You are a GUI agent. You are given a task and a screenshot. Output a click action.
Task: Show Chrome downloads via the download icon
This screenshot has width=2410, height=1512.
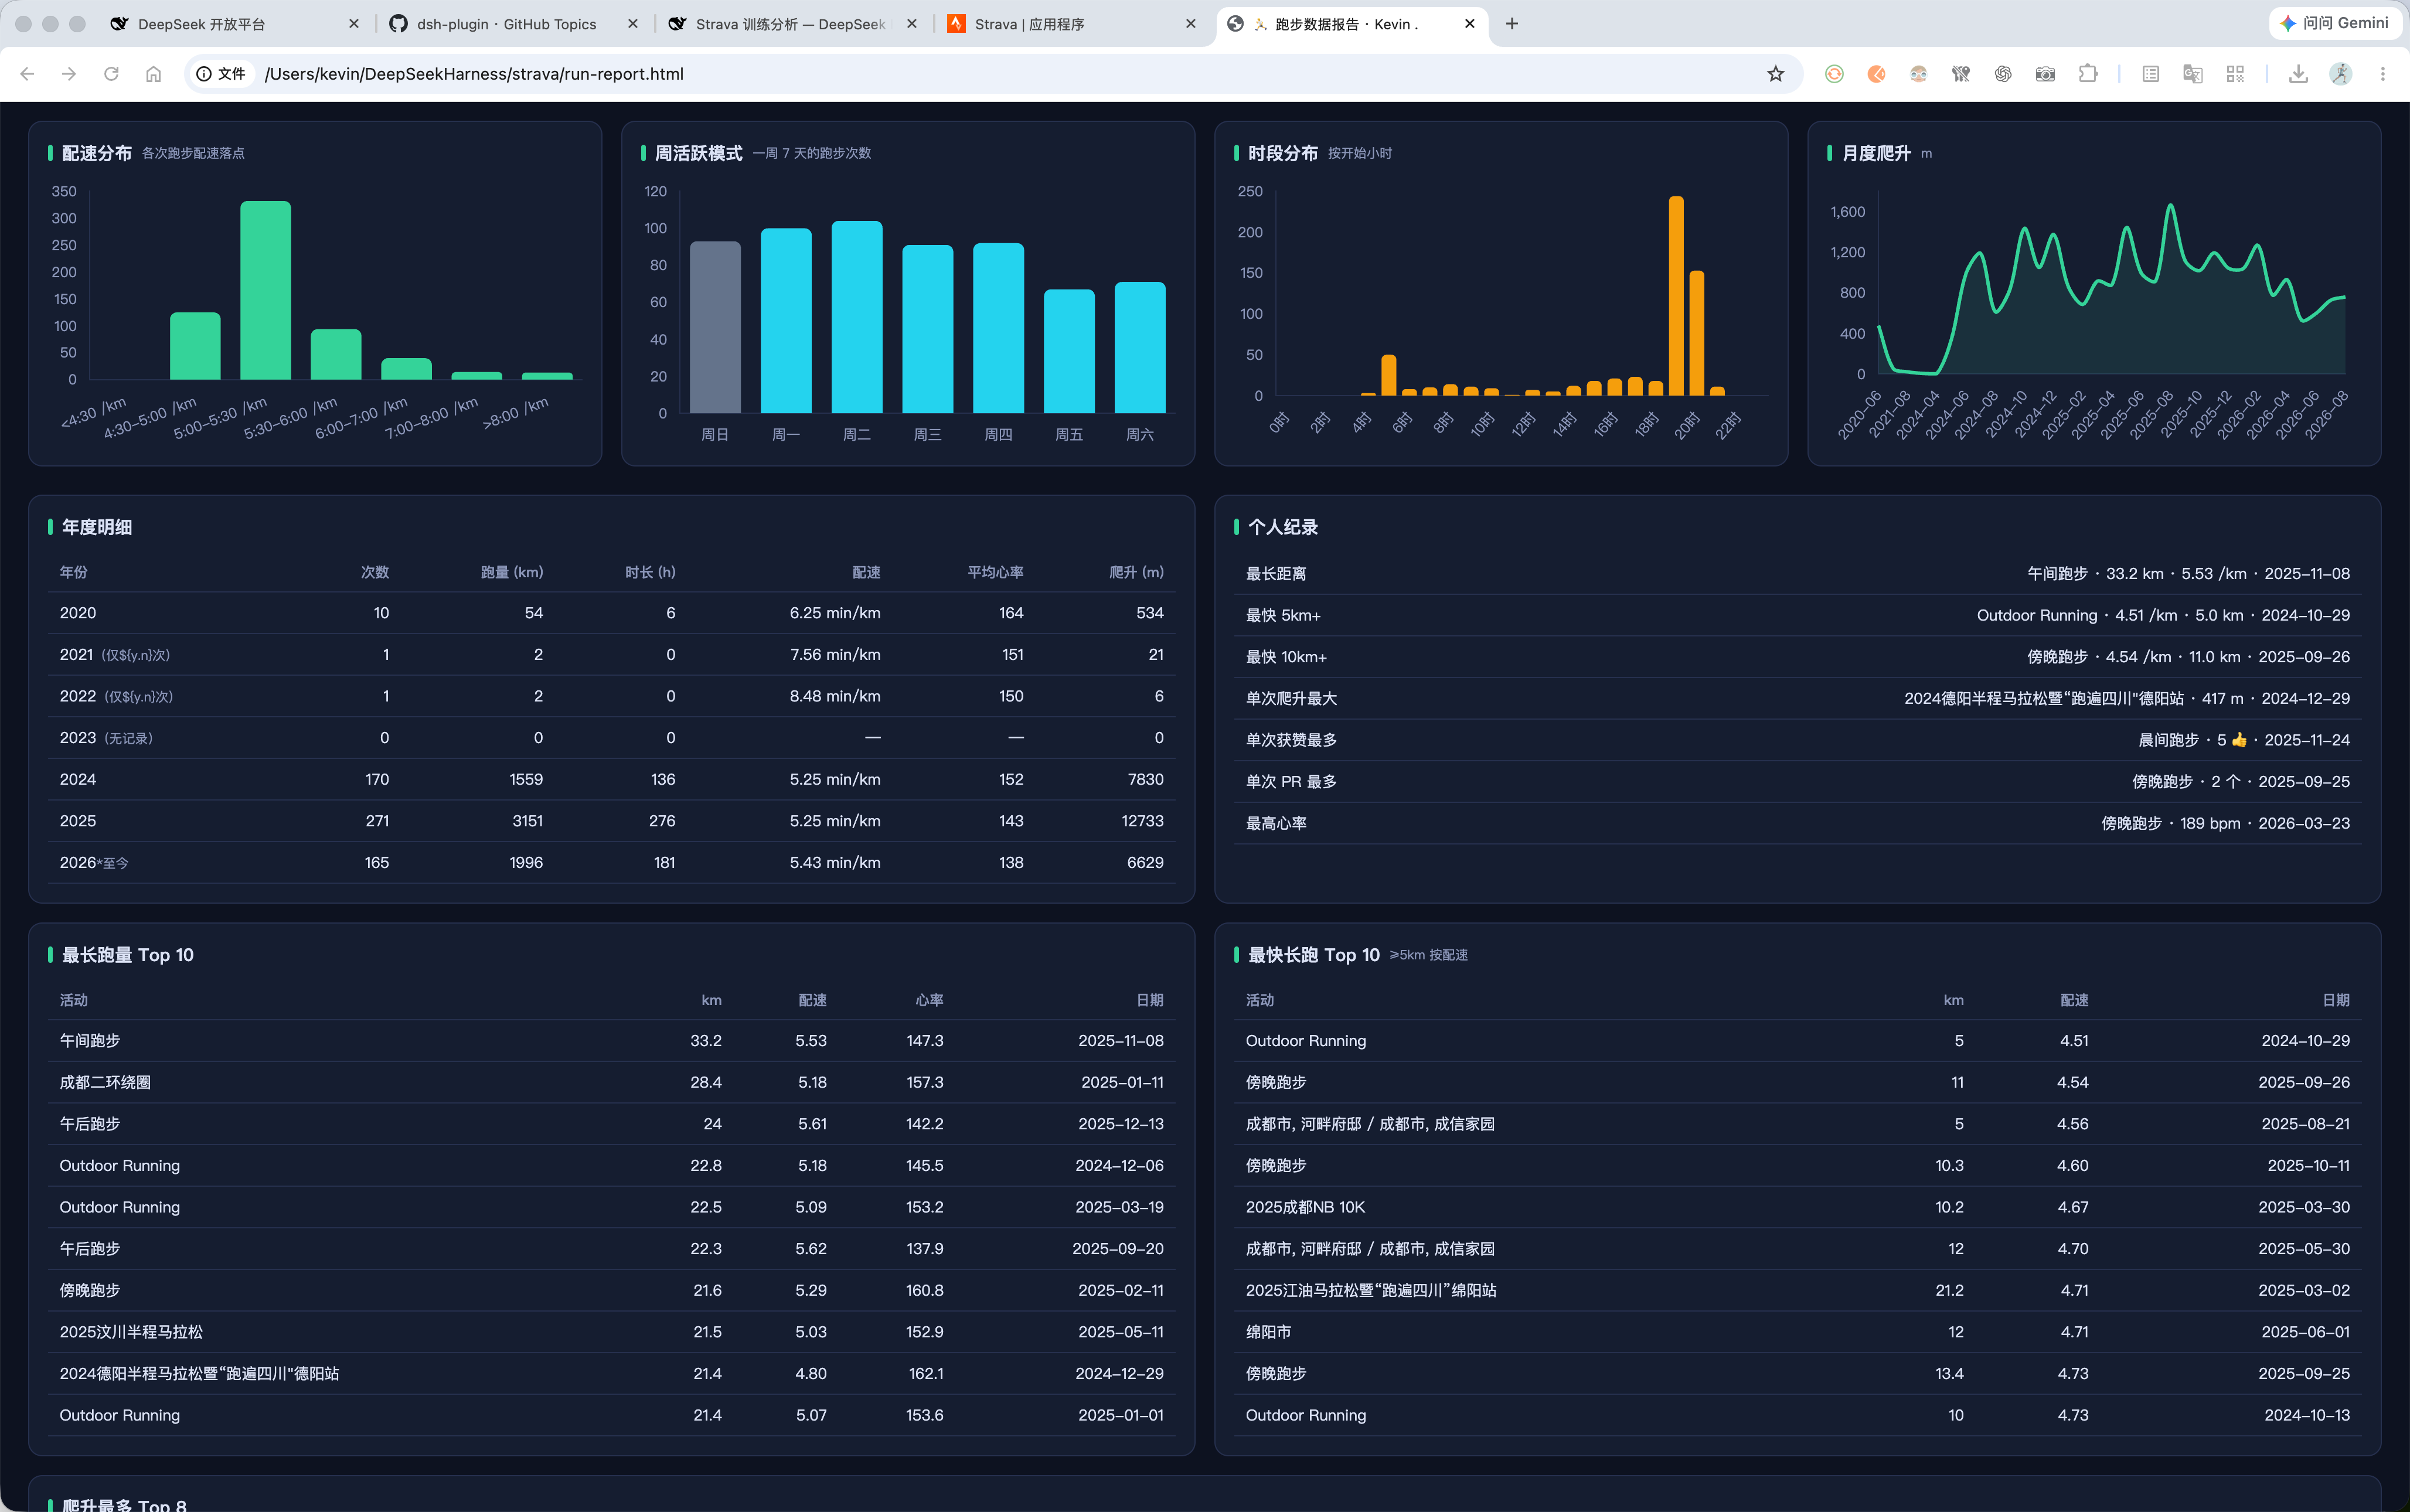(x=2298, y=74)
